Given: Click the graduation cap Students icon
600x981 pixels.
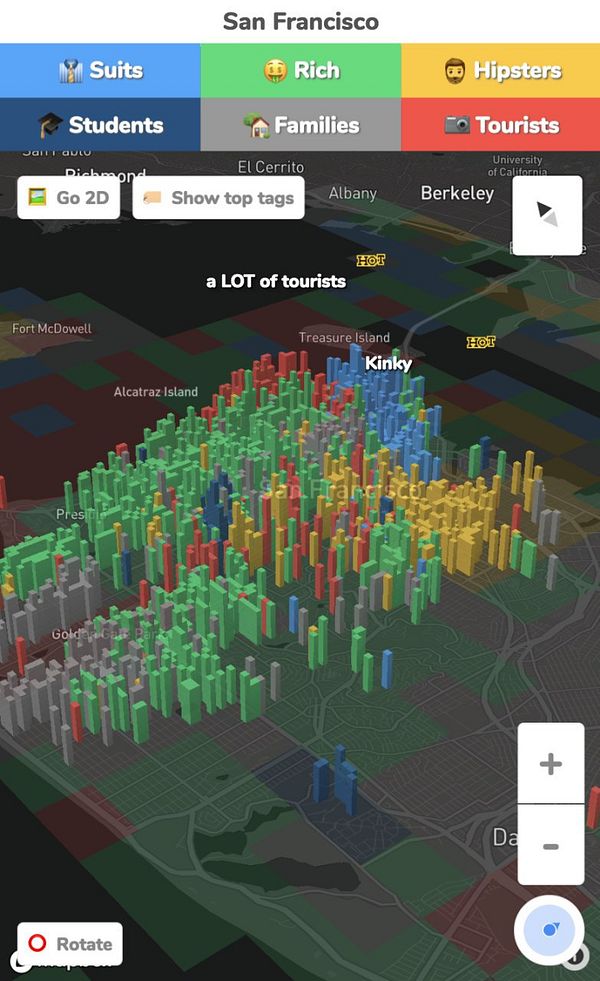Looking at the screenshot, I should pyautogui.click(x=50, y=125).
